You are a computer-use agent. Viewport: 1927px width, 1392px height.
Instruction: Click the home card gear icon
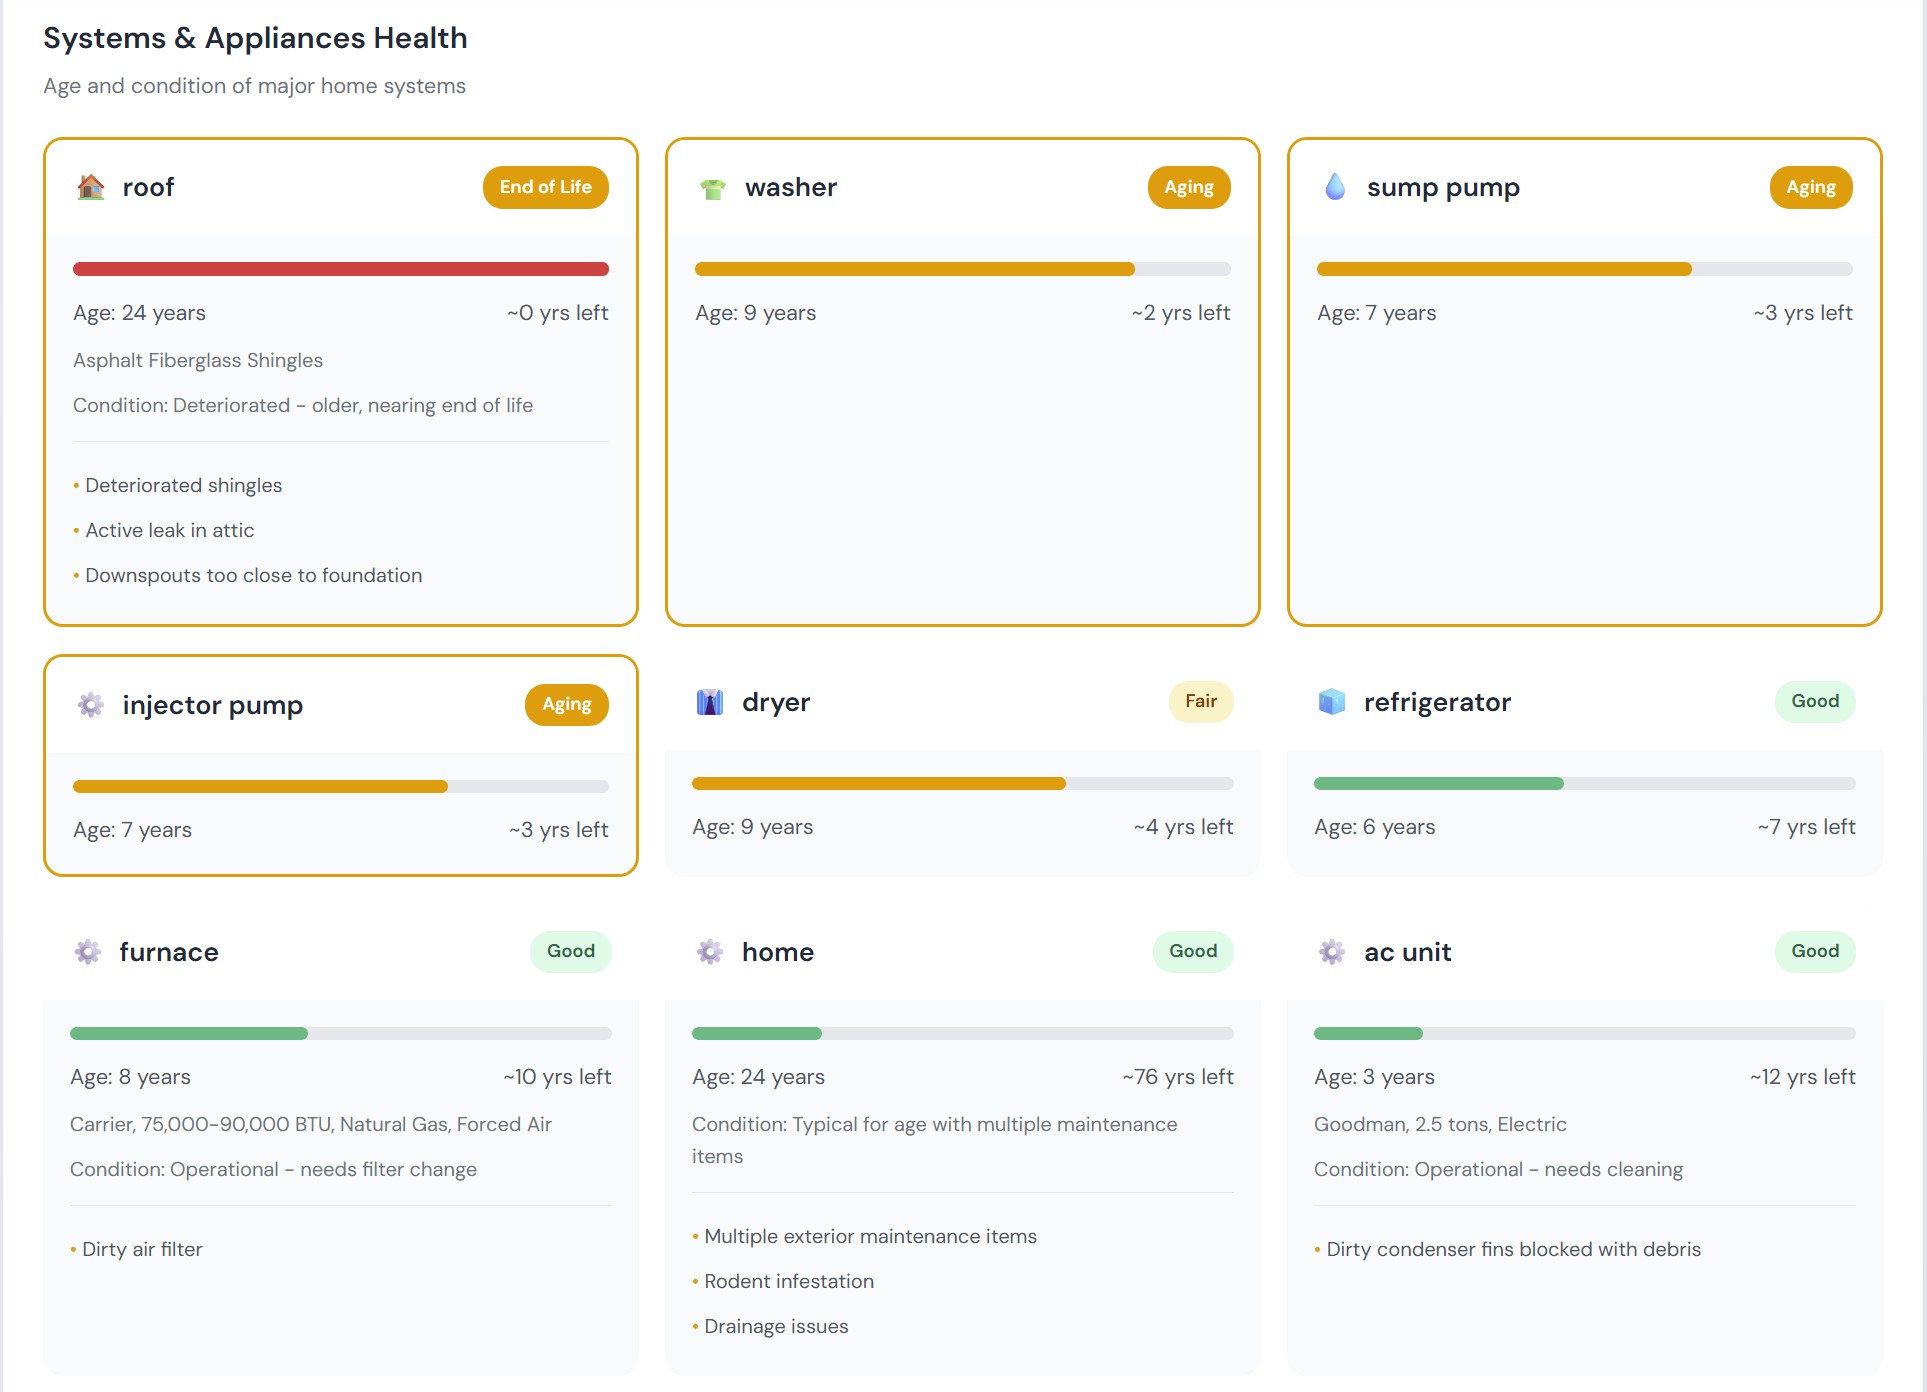(x=710, y=952)
